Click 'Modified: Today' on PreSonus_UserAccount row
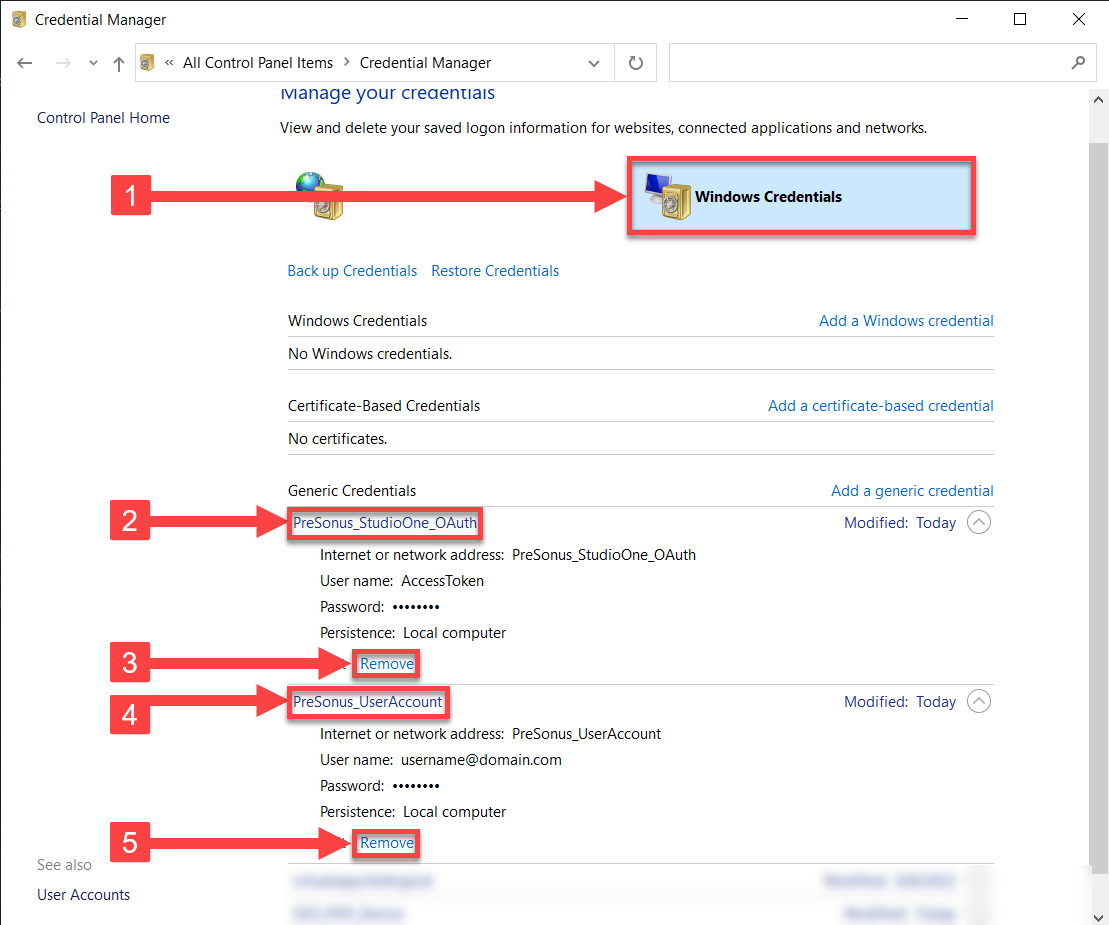Viewport: 1109px width, 925px height. click(x=900, y=702)
